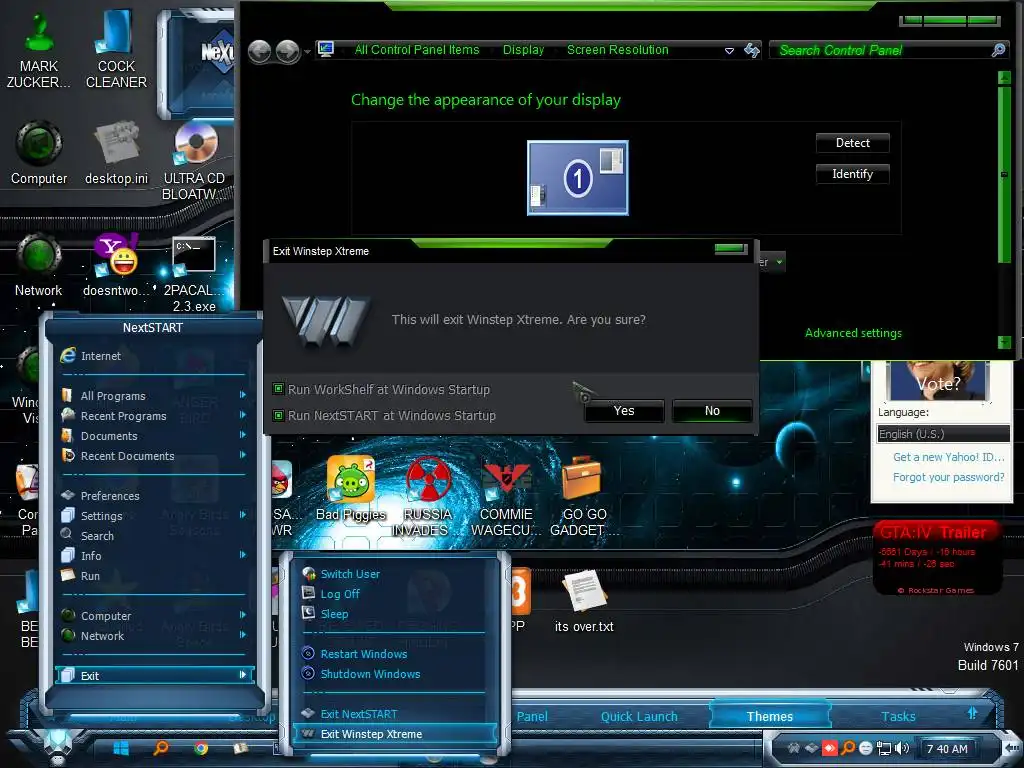Cancel exit with the No button
The width and height of the screenshot is (1024, 768).
point(712,411)
